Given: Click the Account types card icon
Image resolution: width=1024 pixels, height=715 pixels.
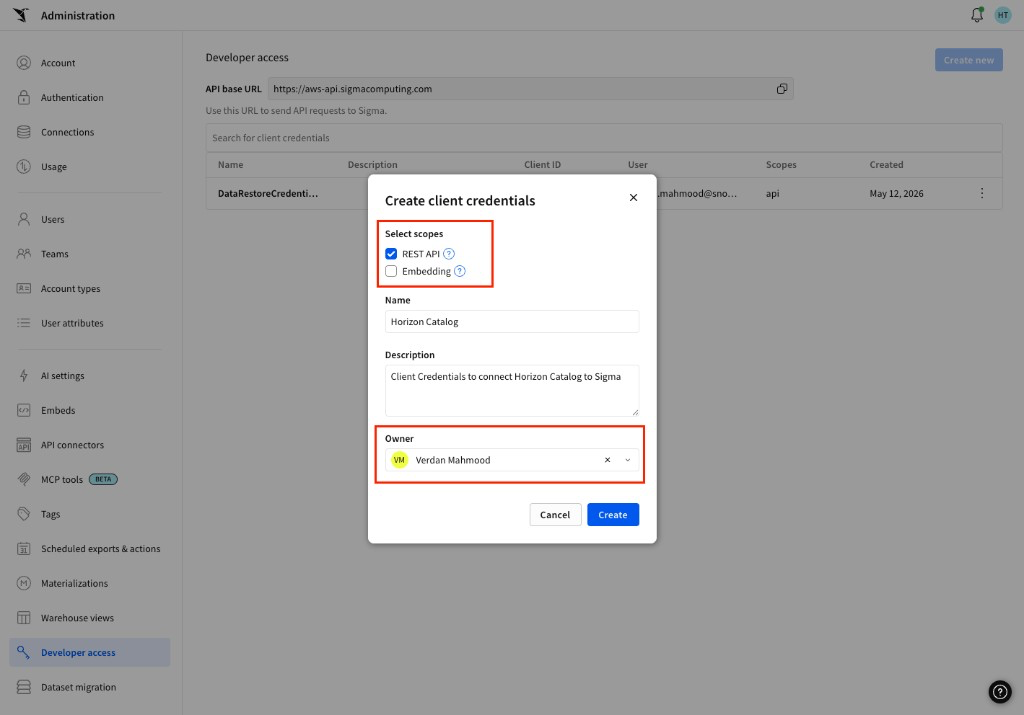Looking at the screenshot, I should (24, 289).
